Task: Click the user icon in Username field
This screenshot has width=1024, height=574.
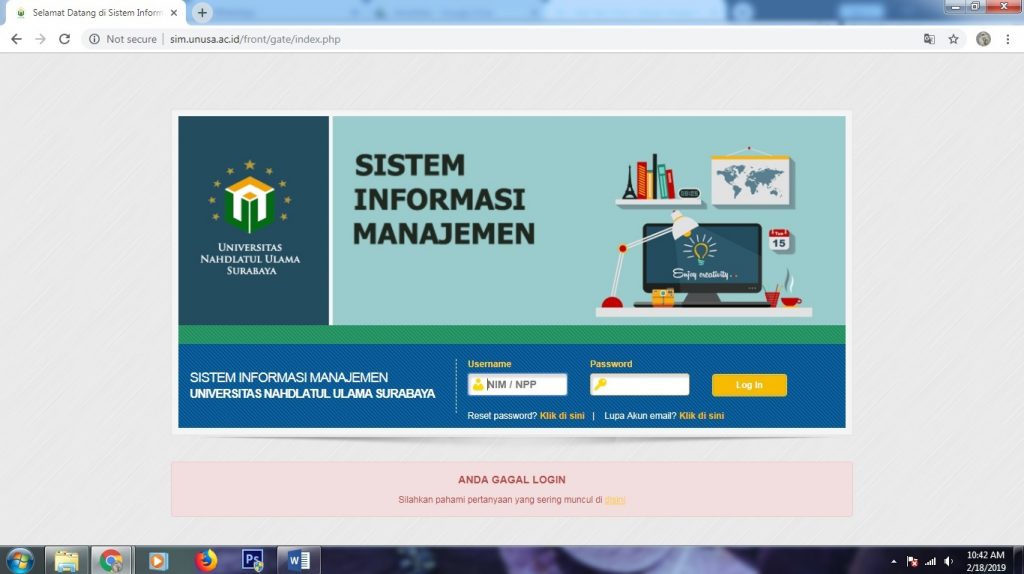Action: 477,385
